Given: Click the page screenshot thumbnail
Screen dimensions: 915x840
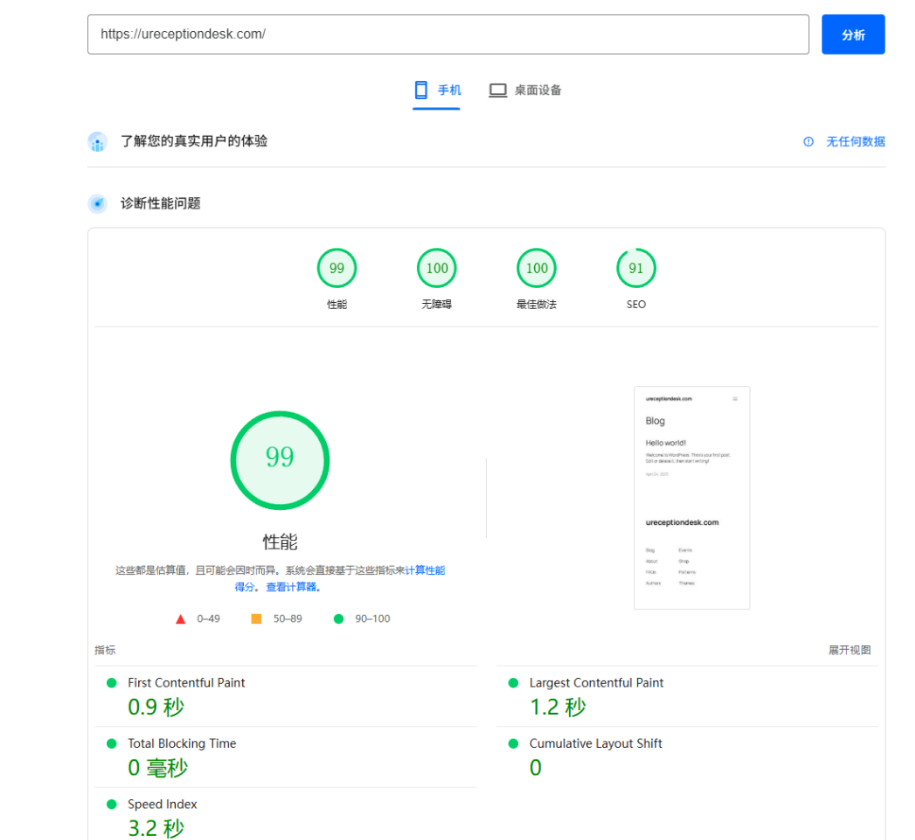Looking at the screenshot, I should pos(692,497).
